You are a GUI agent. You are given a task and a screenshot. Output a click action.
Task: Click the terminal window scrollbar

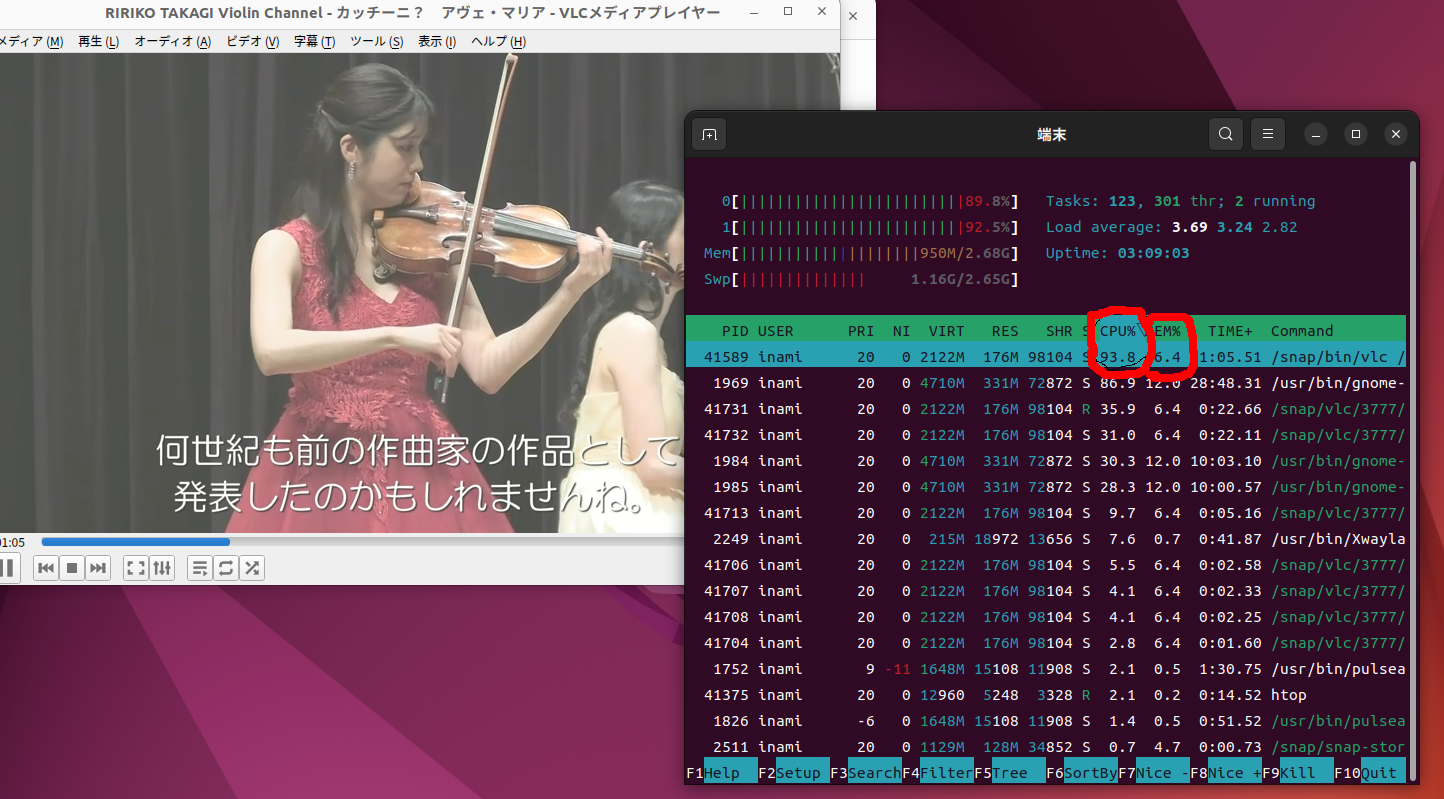pyautogui.click(x=1412, y=470)
